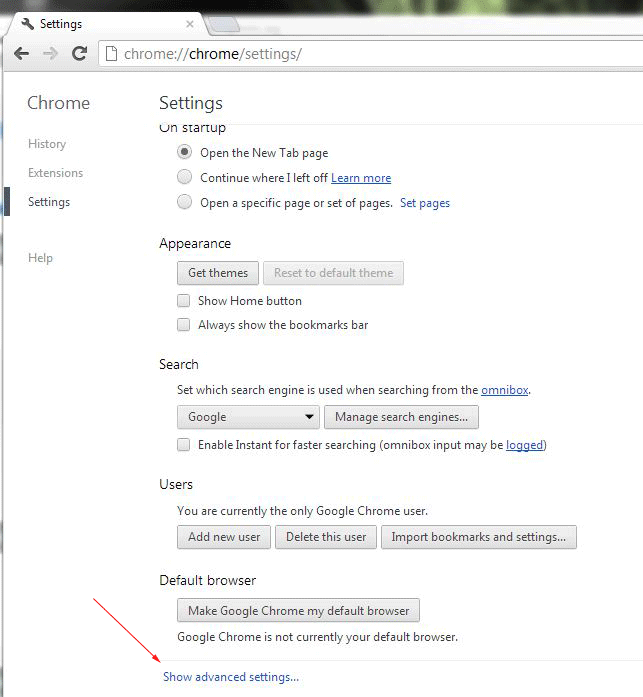Enable the Show Home button checkbox
The height and width of the screenshot is (697, 643).
tap(184, 301)
